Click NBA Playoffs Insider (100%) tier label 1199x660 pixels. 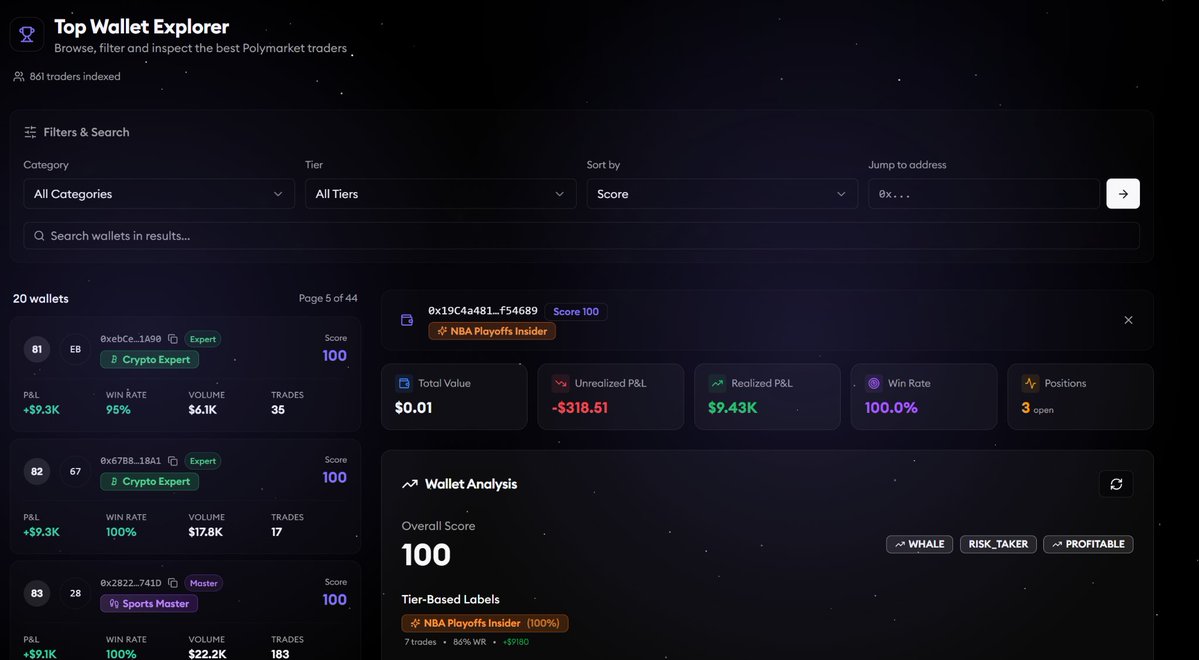pyautogui.click(x=485, y=623)
